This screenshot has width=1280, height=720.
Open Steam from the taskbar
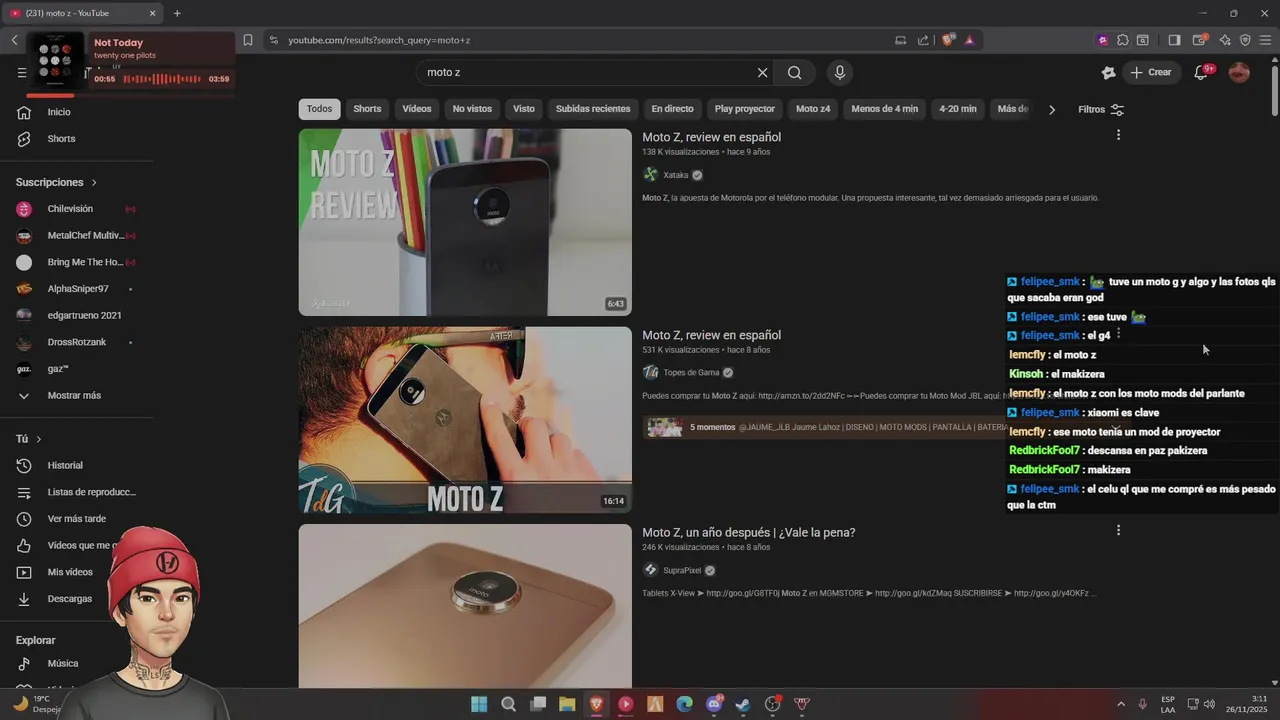pyautogui.click(x=743, y=704)
